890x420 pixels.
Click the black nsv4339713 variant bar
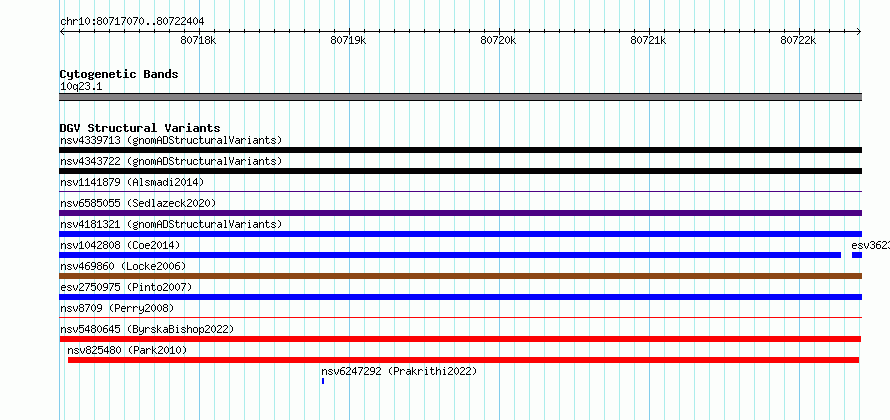tap(461, 150)
